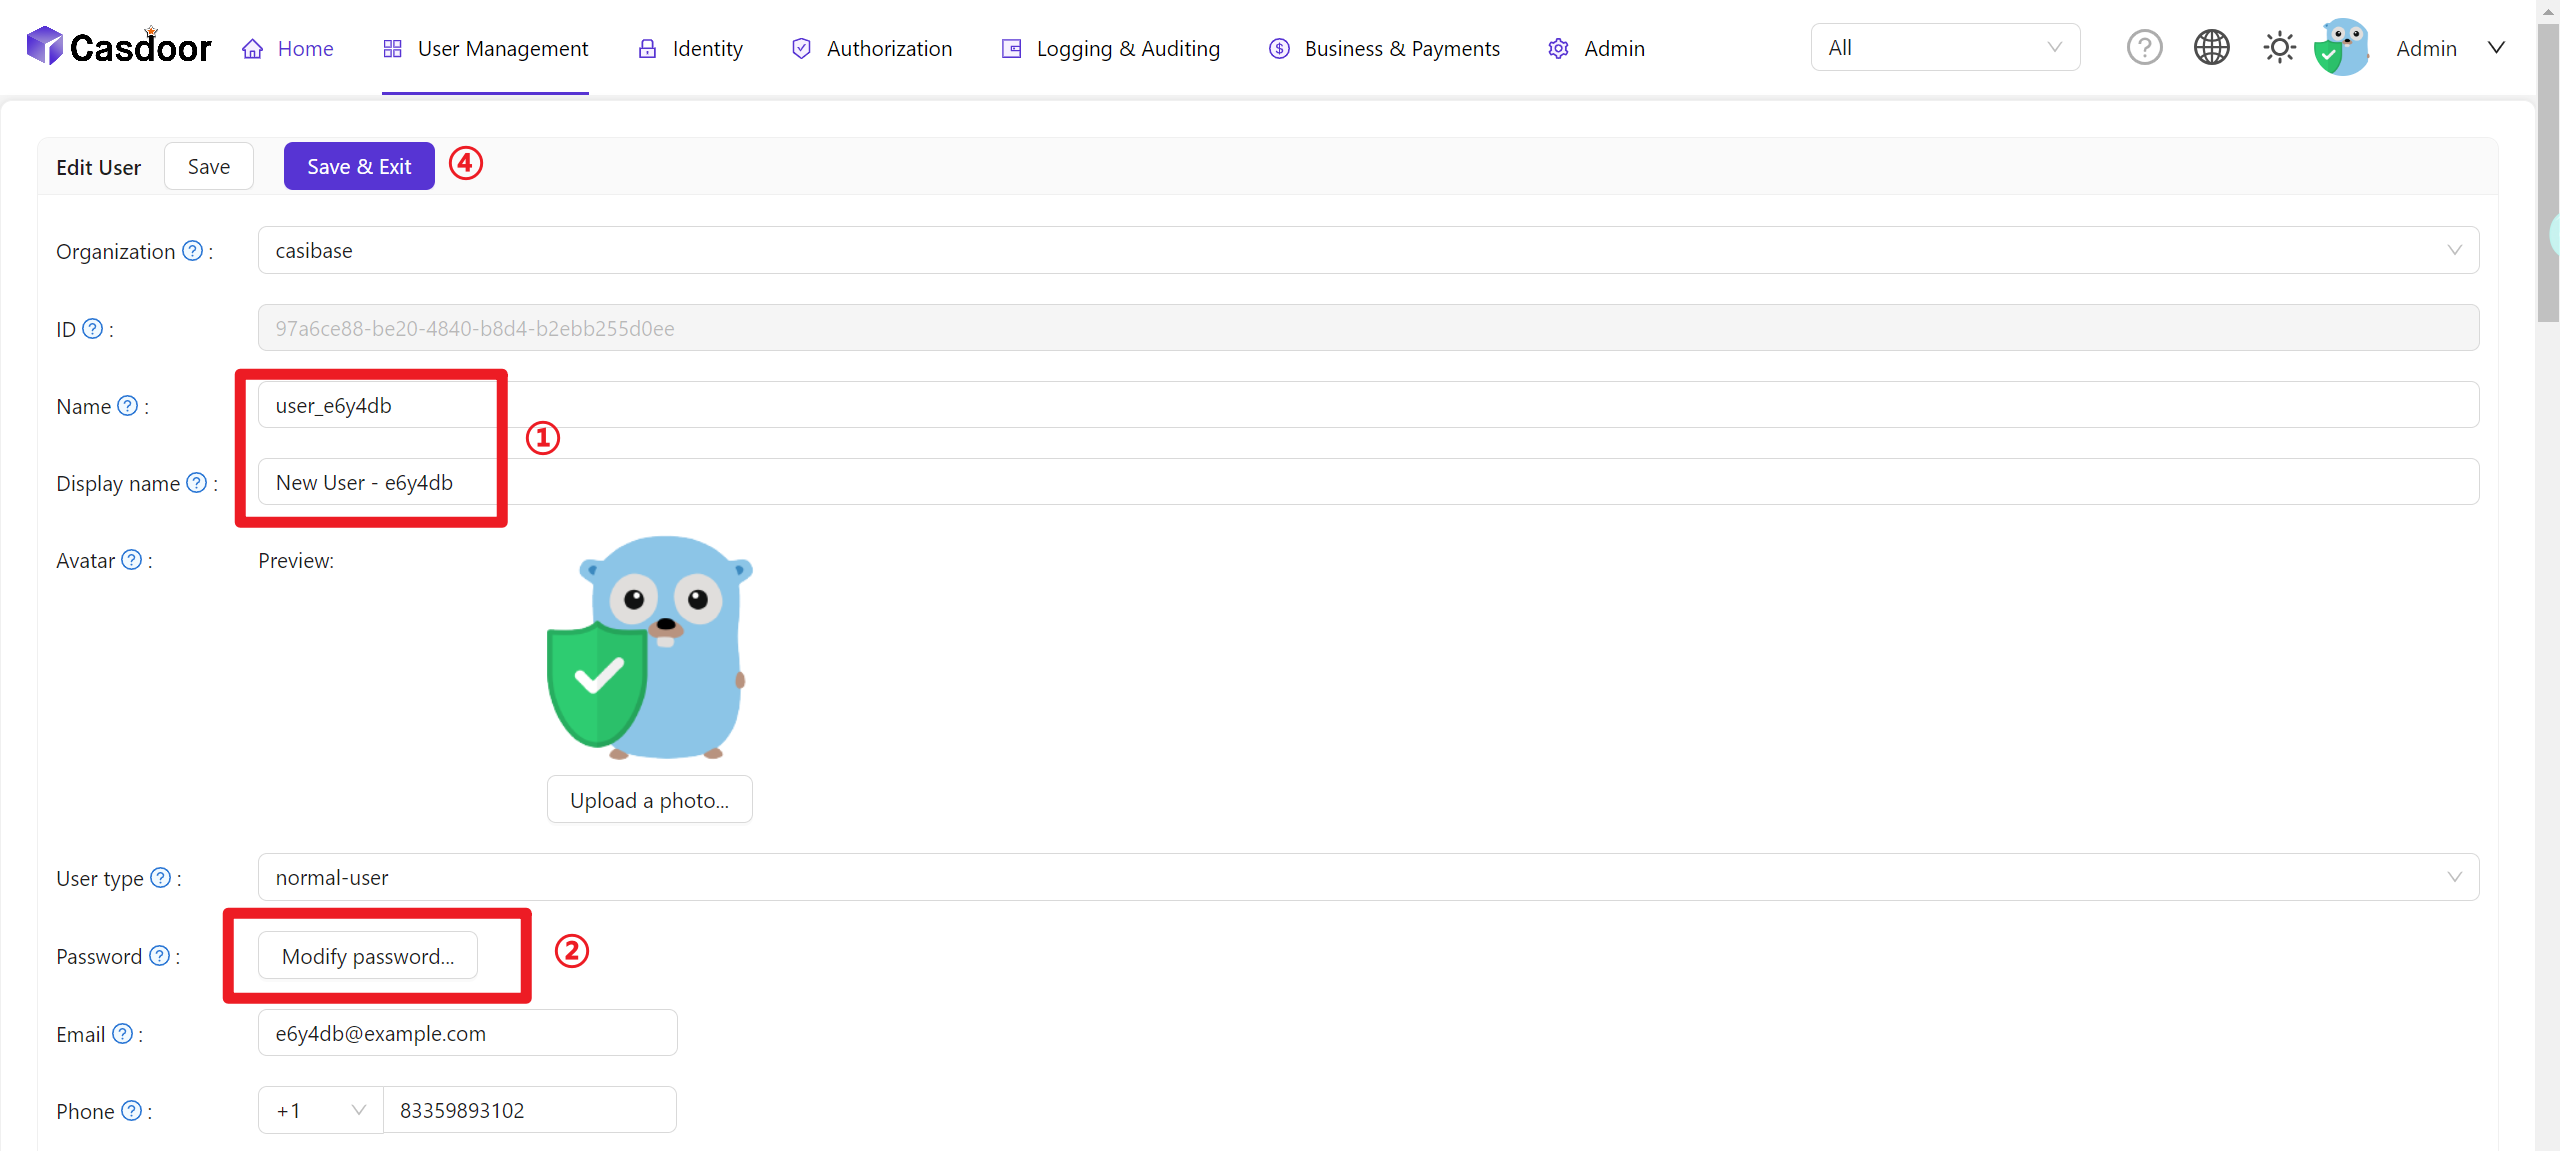Click the Modify password button

tap(367, 956)
